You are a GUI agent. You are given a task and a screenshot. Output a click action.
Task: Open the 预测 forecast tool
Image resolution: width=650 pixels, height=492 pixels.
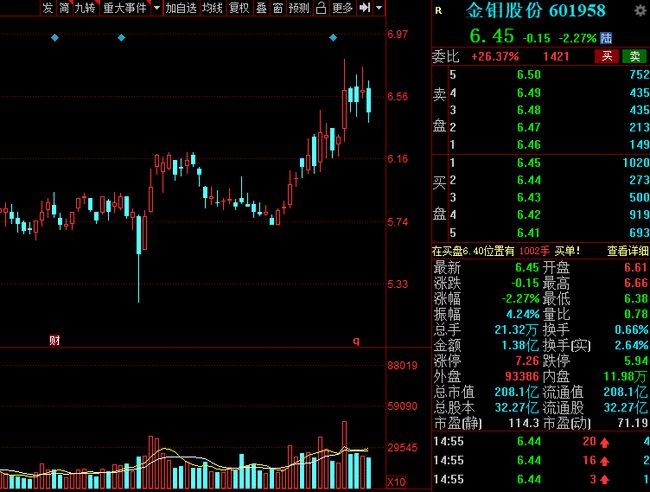(x=299, y=7)
